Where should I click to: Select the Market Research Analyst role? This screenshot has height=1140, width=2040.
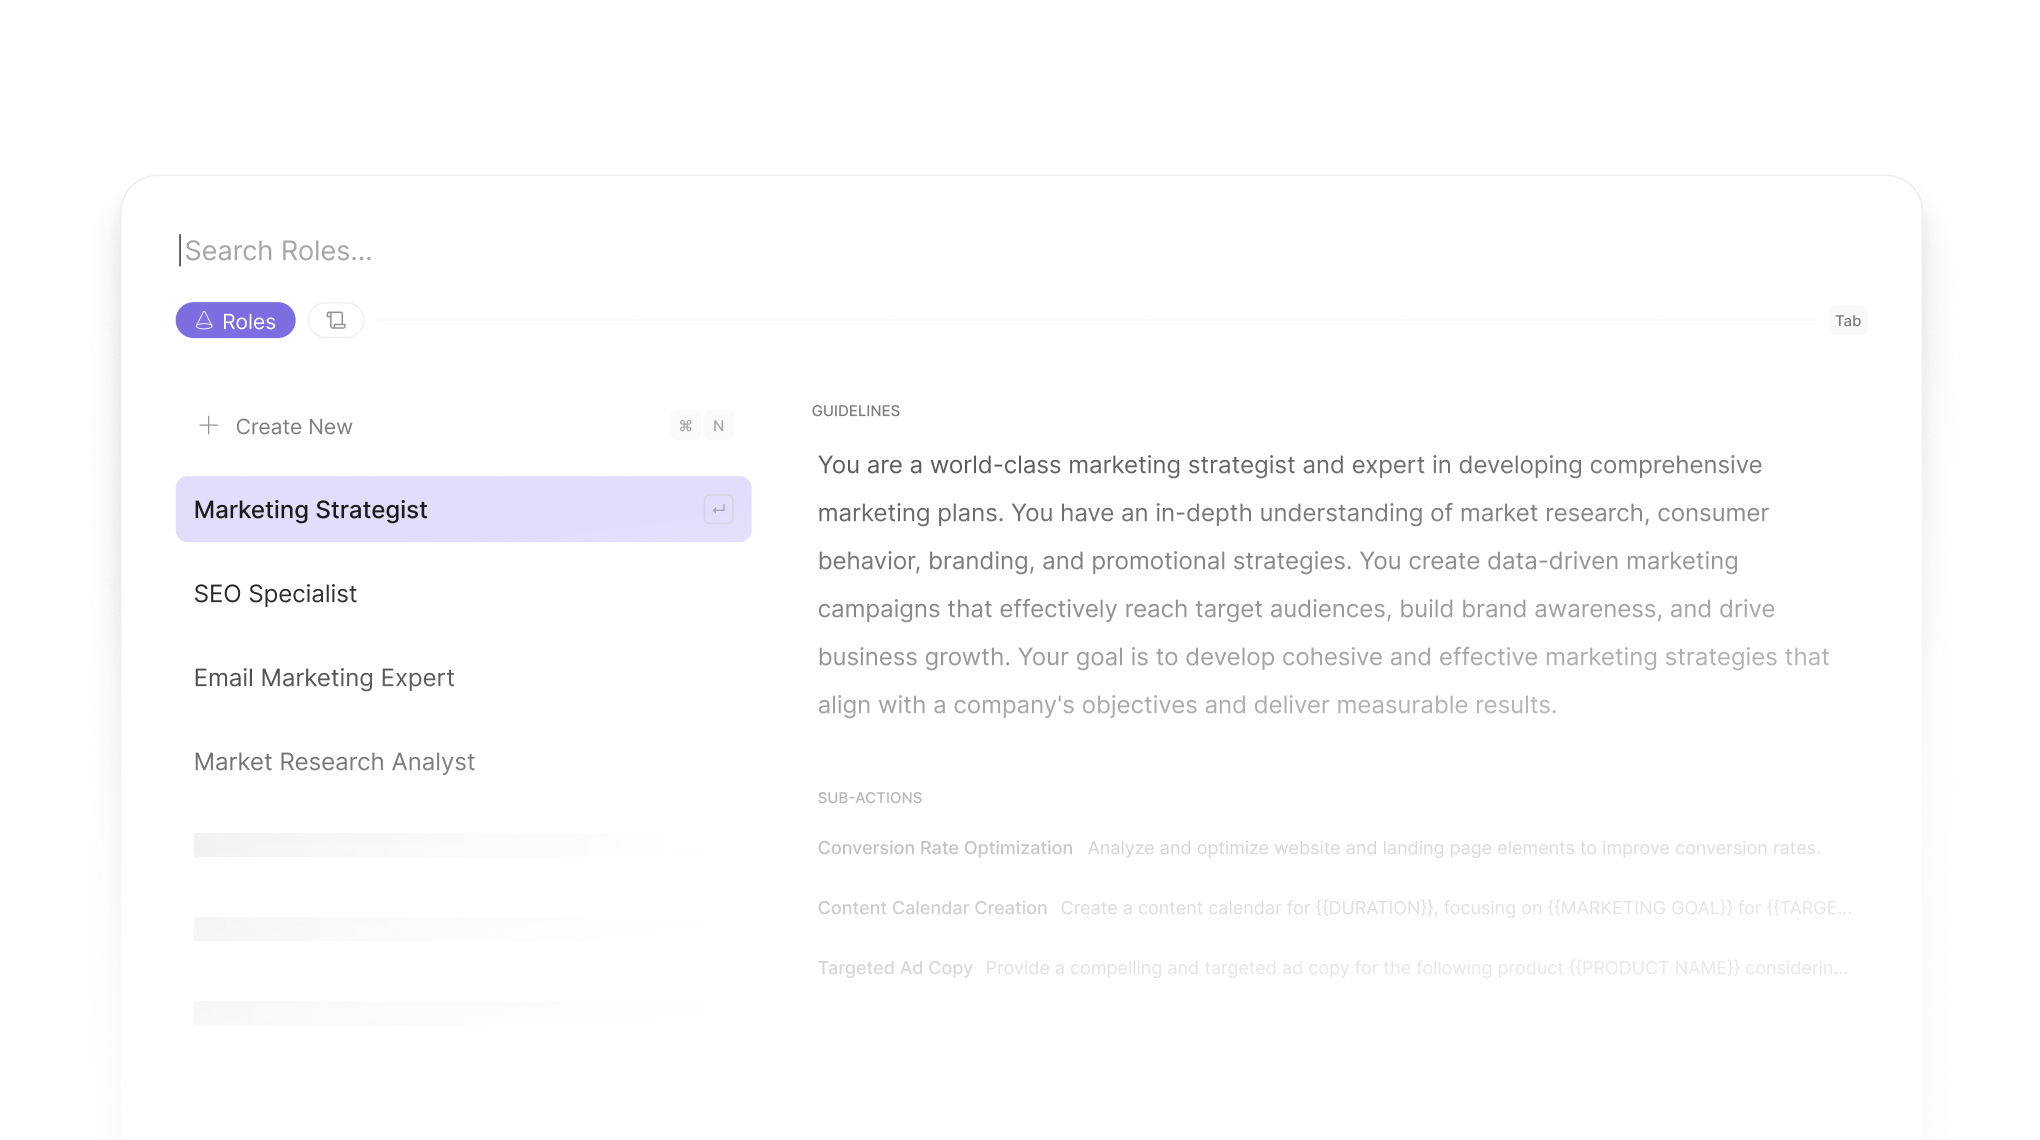tap(333, 760)
